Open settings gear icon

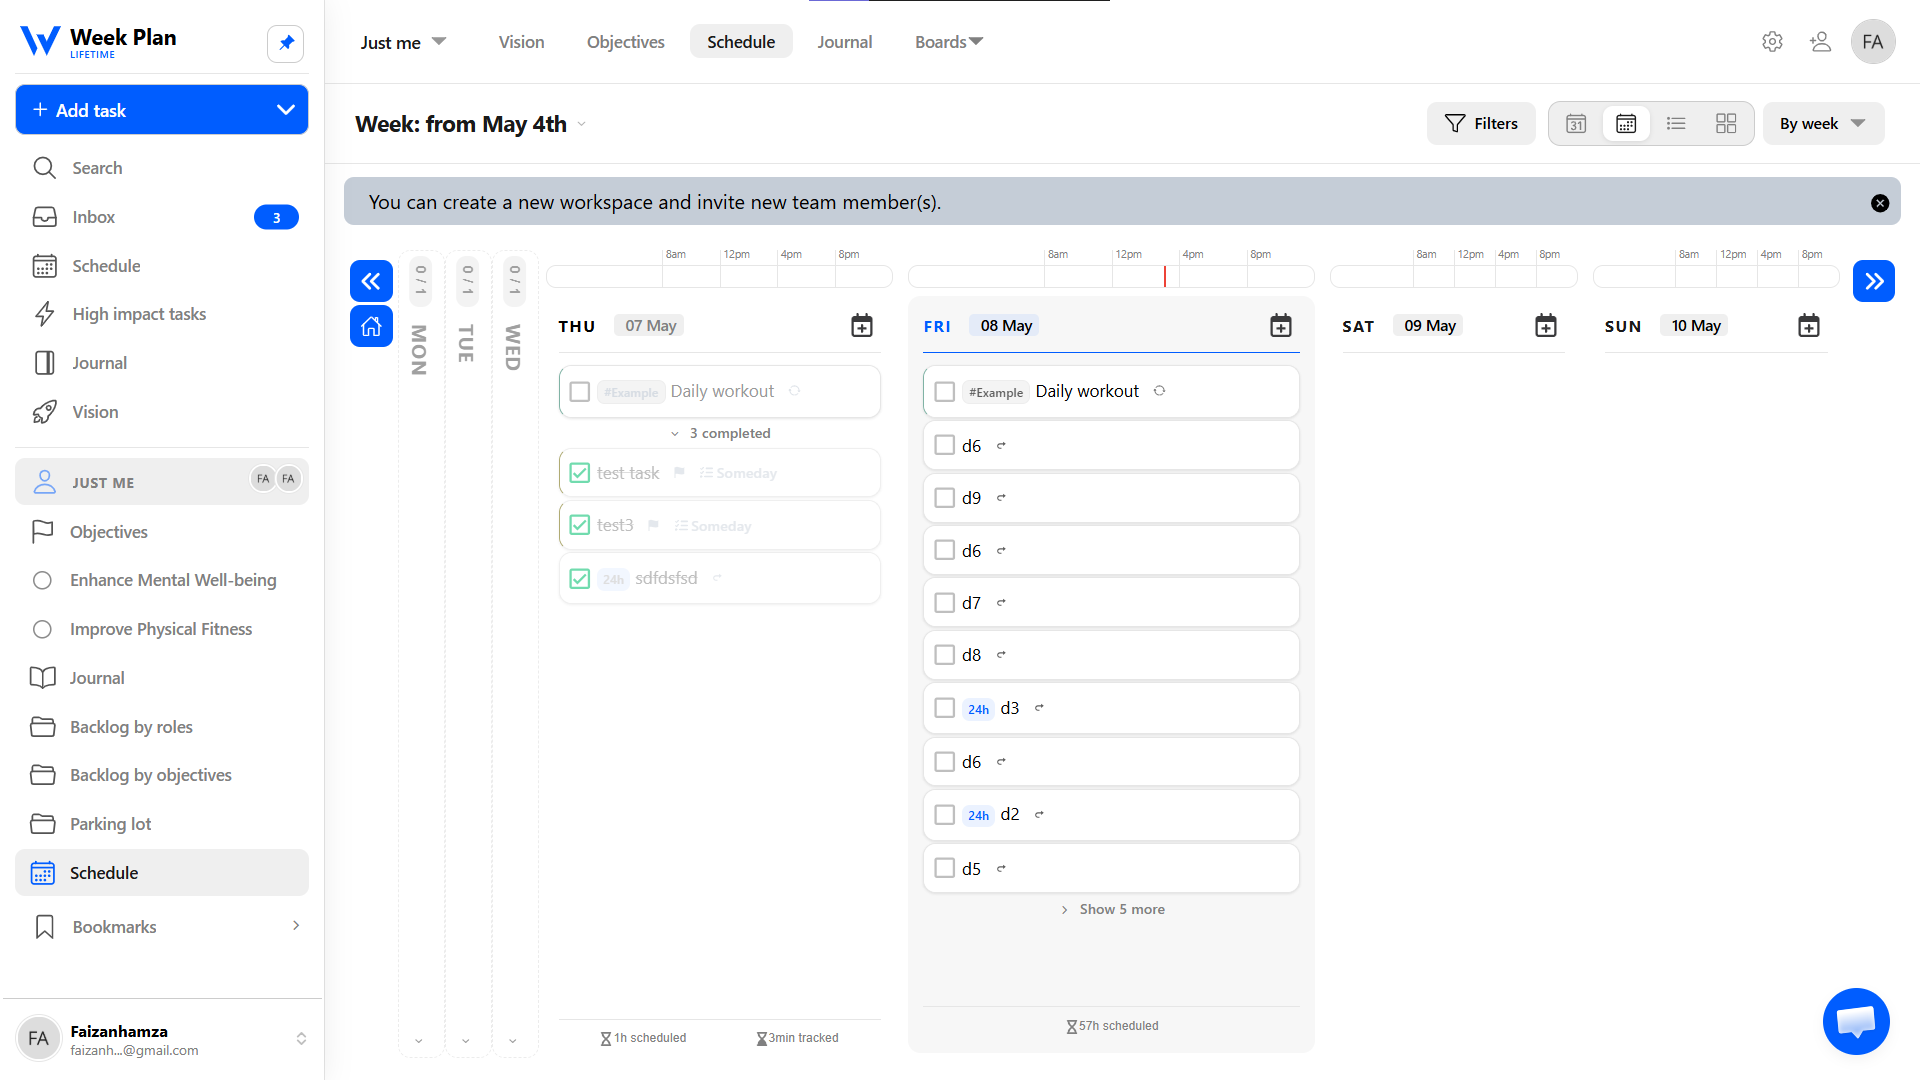[1772, 42]
